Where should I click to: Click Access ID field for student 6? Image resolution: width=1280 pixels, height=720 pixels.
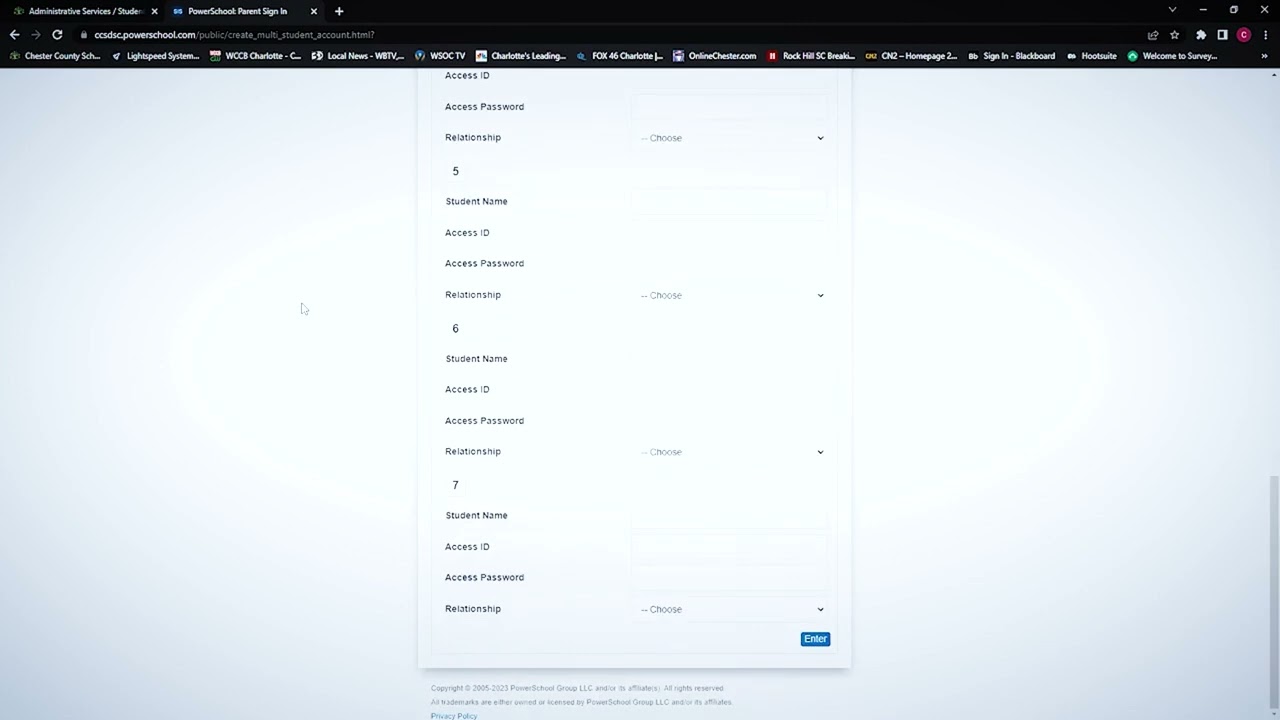[x=731, y=390]
